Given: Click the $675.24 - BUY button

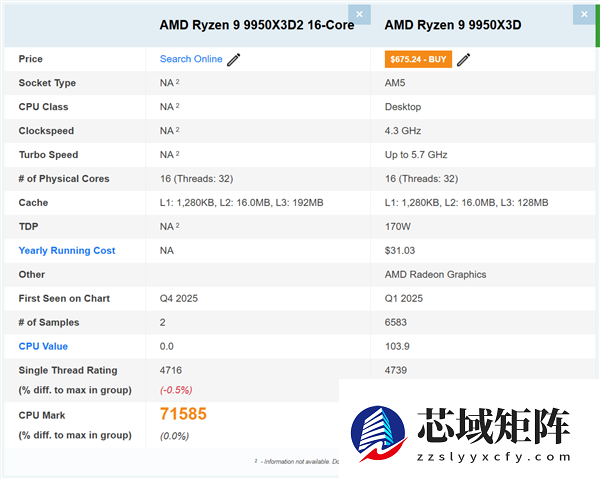Looking at the screenshot, I should coord(418,59).
